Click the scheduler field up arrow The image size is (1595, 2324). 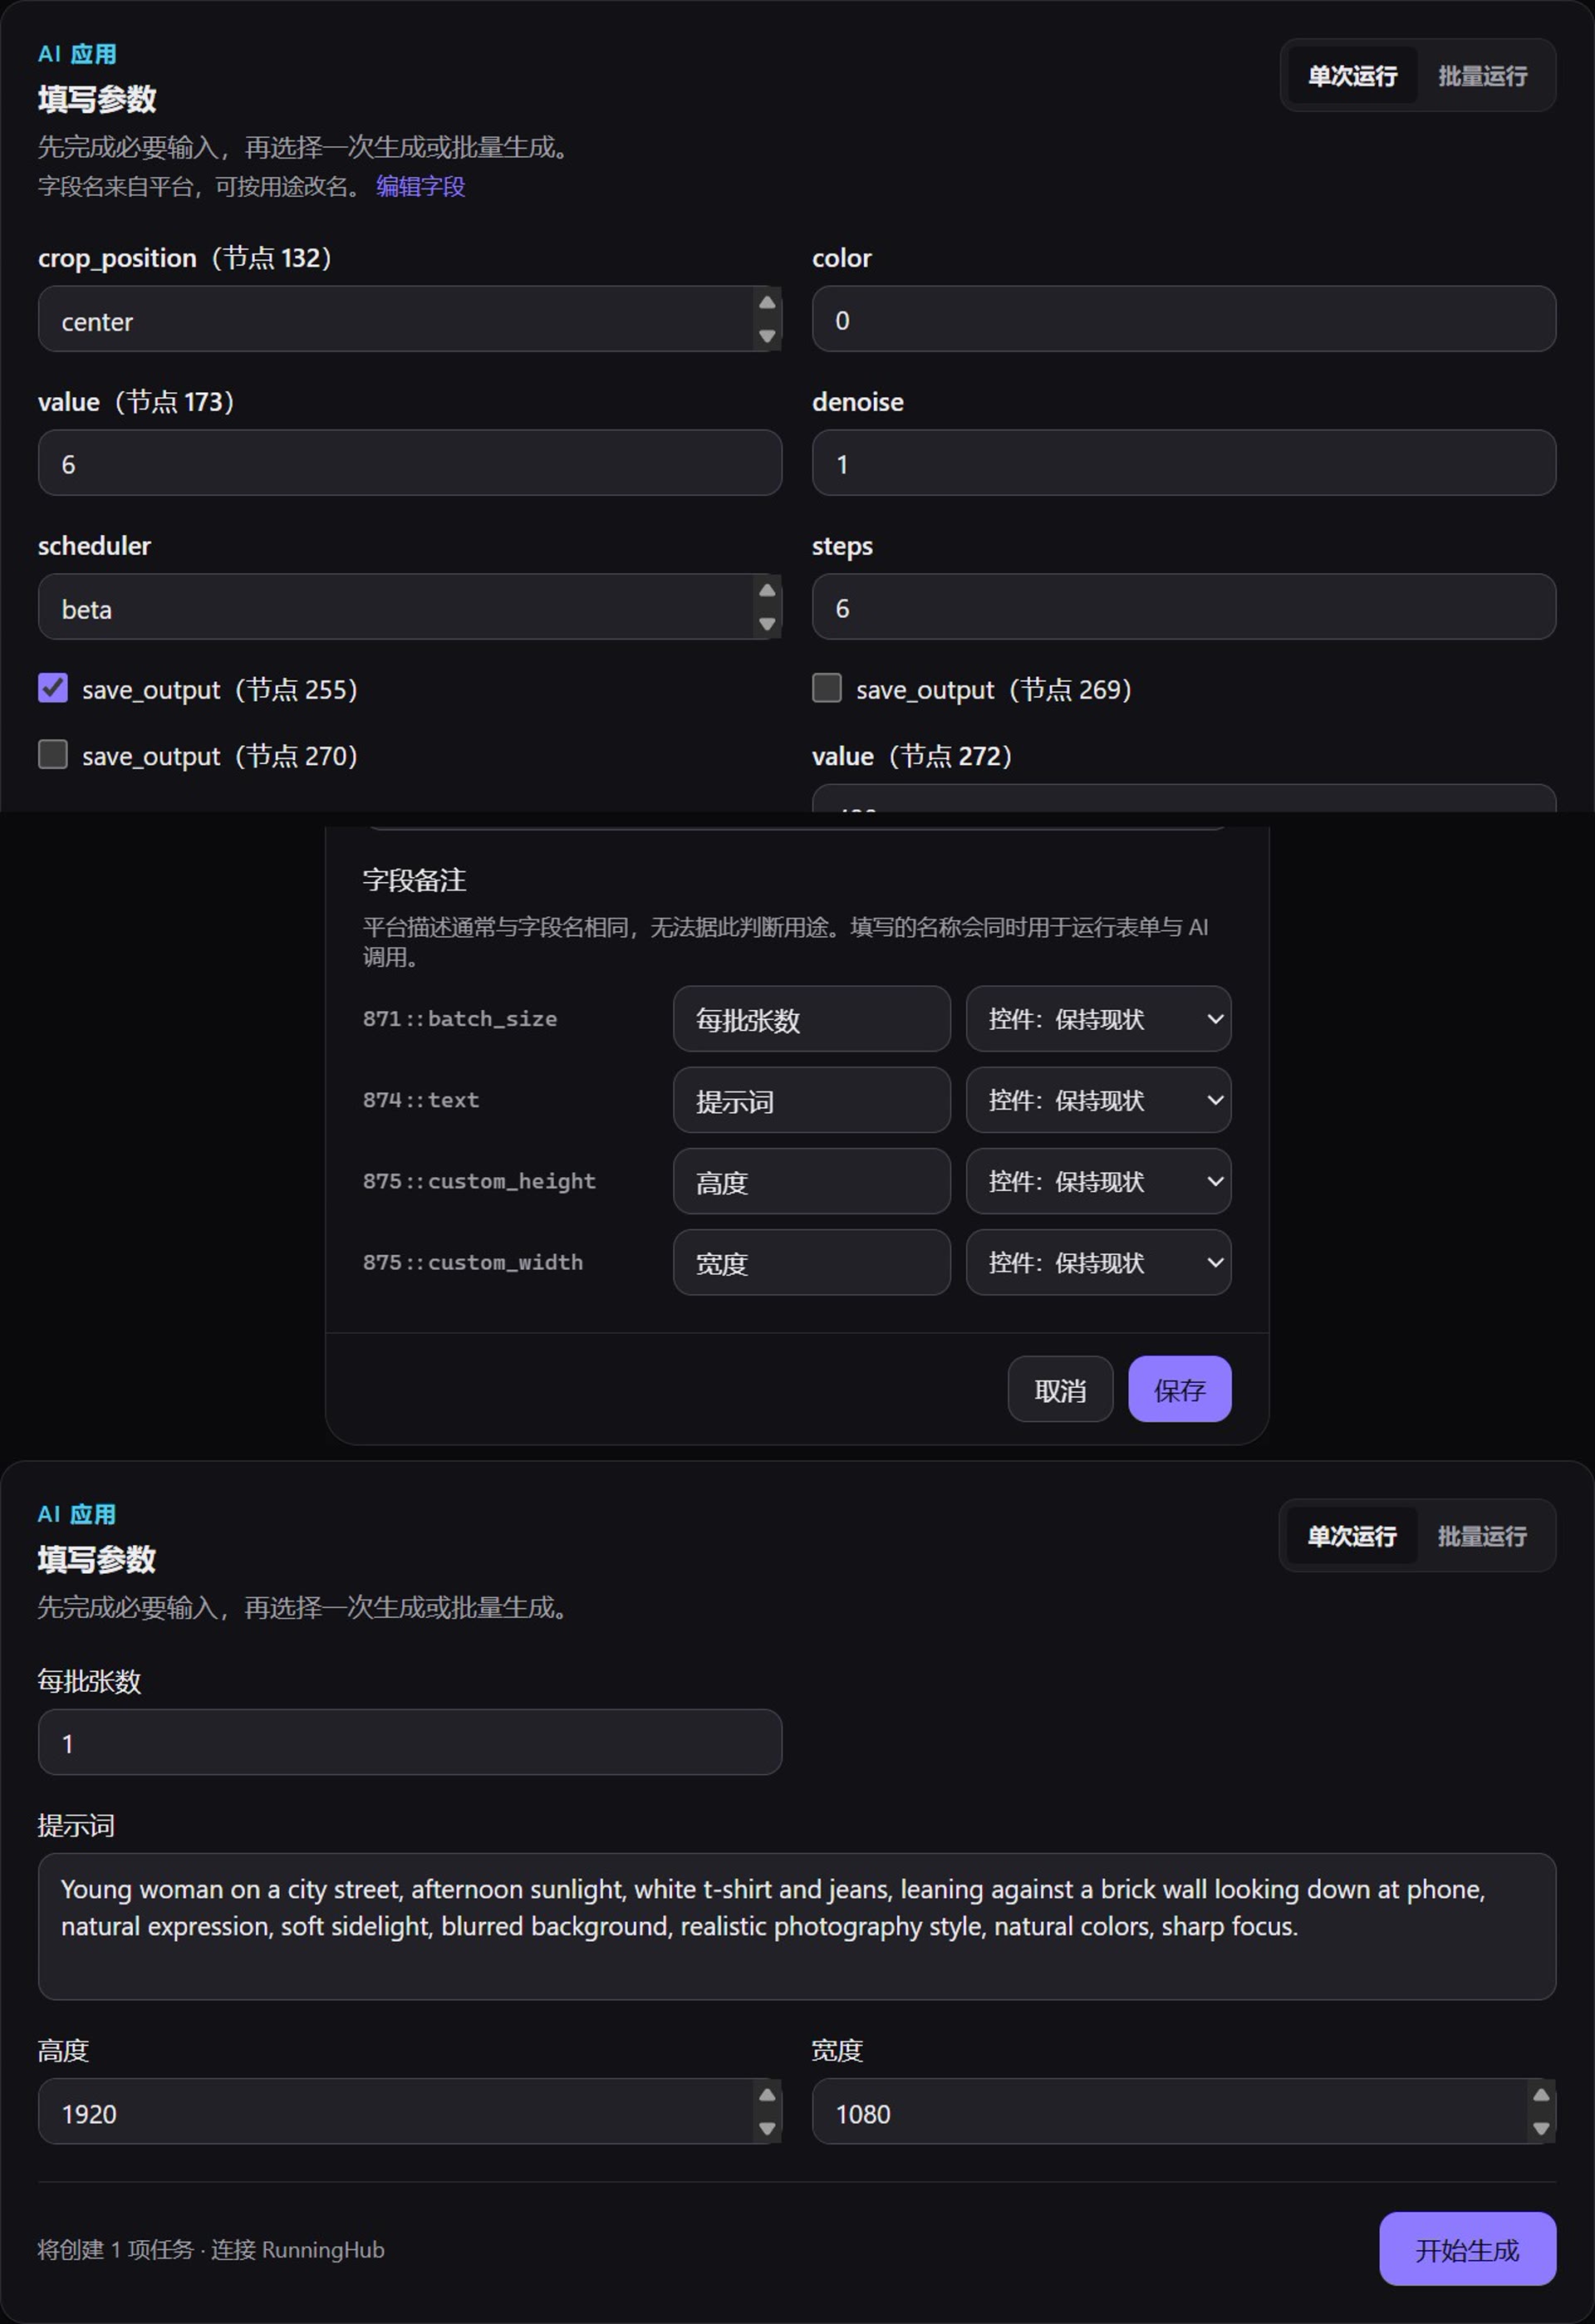[x=767, y=591]
